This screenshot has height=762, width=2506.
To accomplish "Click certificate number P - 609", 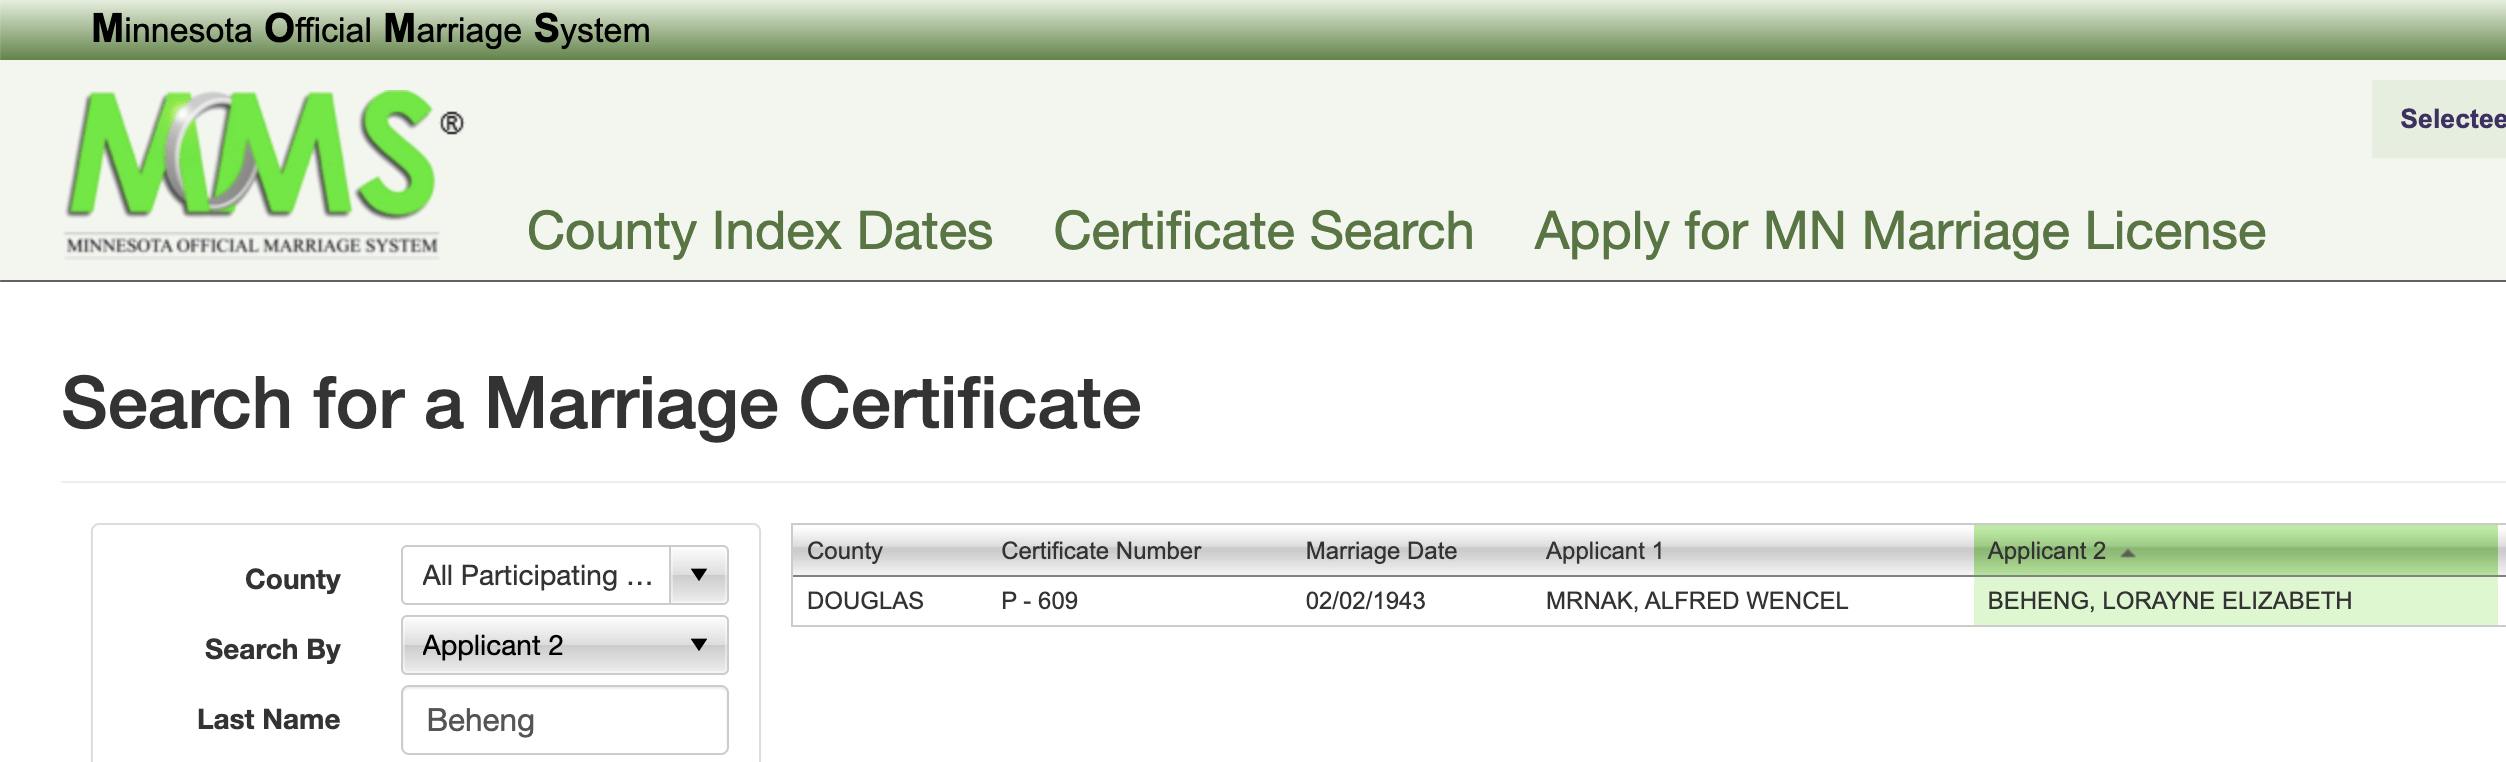I will (1039, 601).
